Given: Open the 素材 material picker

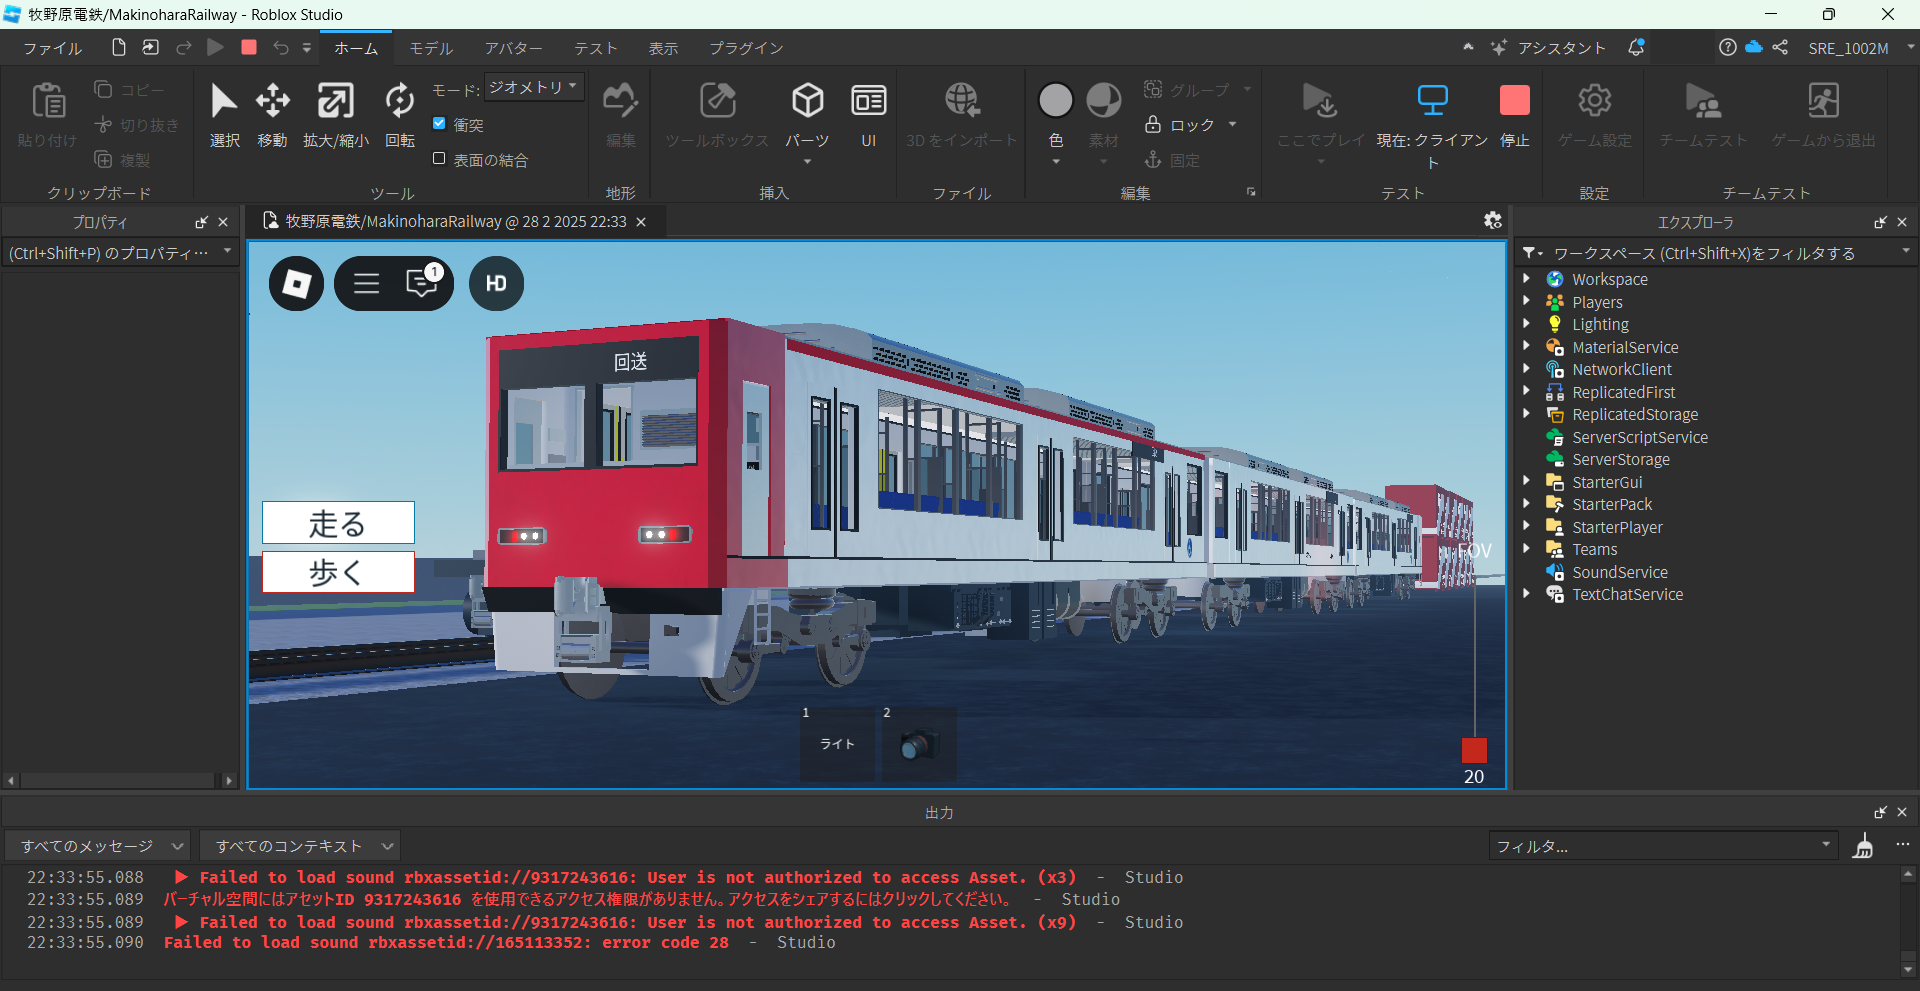Looking at the screenshot, I should pos(1103,100).
